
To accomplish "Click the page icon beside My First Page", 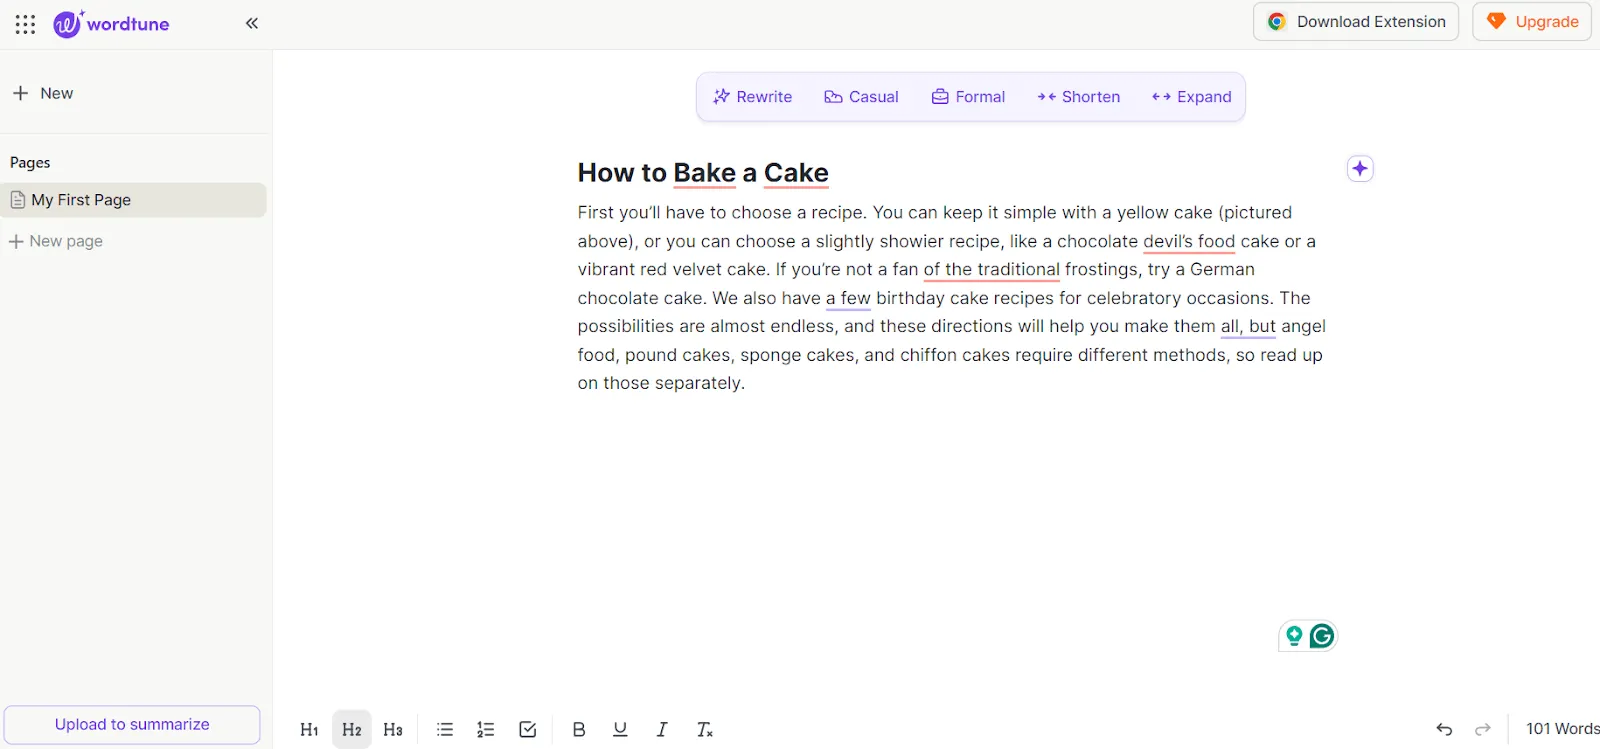I will coord(17,200).
